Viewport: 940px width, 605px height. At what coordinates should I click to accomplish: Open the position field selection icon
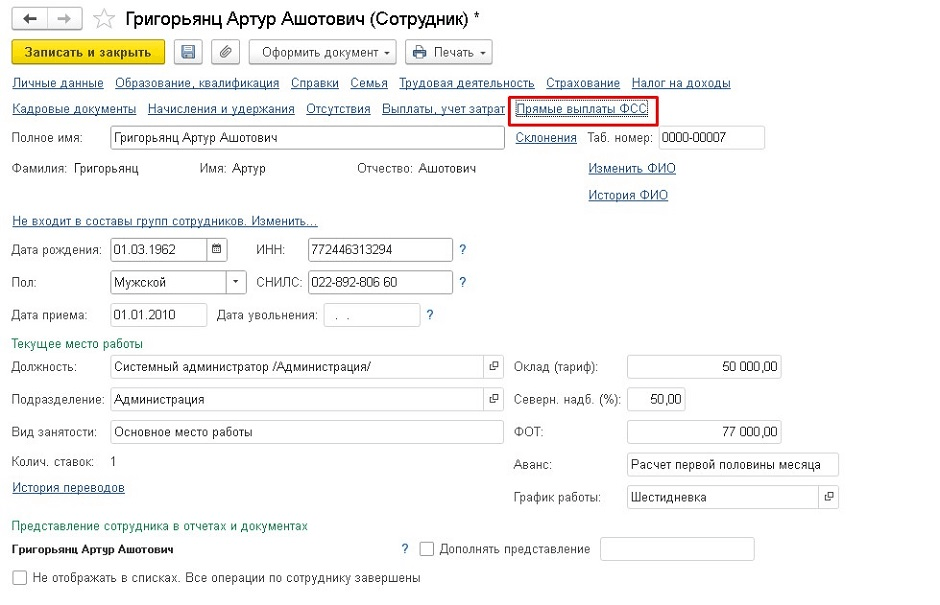pyautogui.click(x=493, y=367)
